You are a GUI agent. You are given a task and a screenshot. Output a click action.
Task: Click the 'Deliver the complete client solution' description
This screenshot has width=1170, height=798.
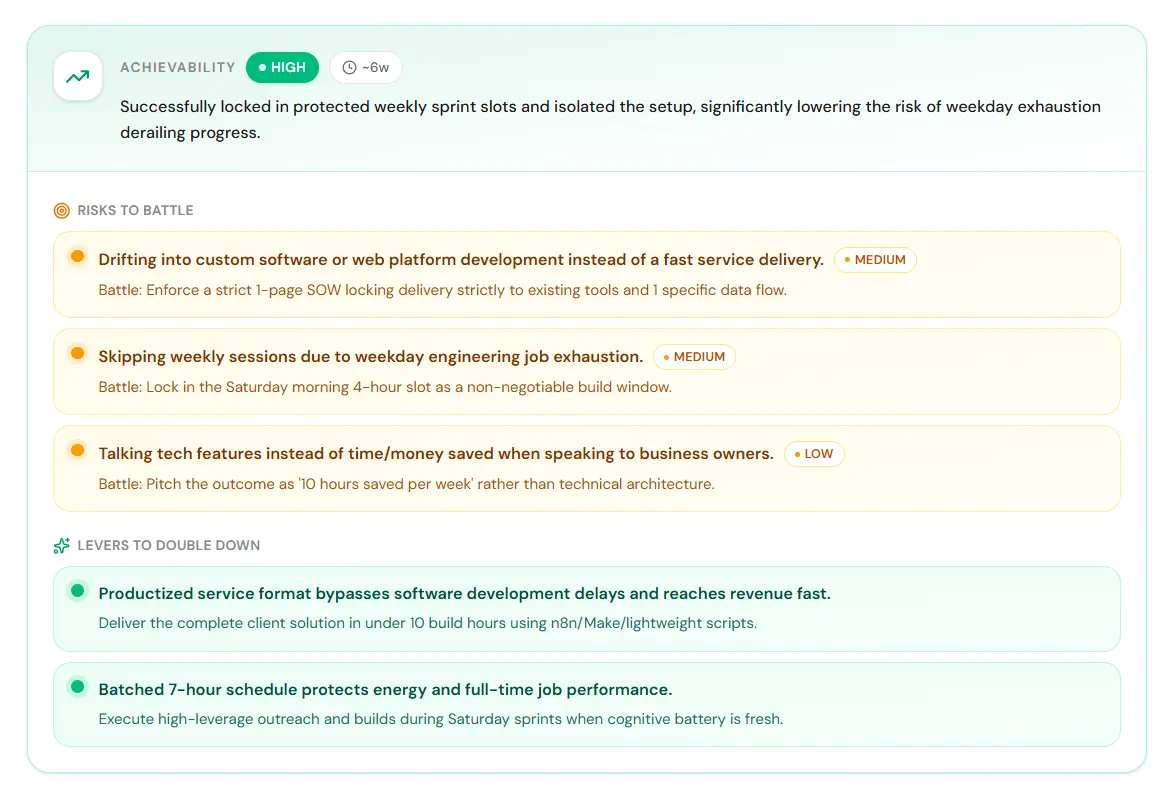[x=428, y=623]
